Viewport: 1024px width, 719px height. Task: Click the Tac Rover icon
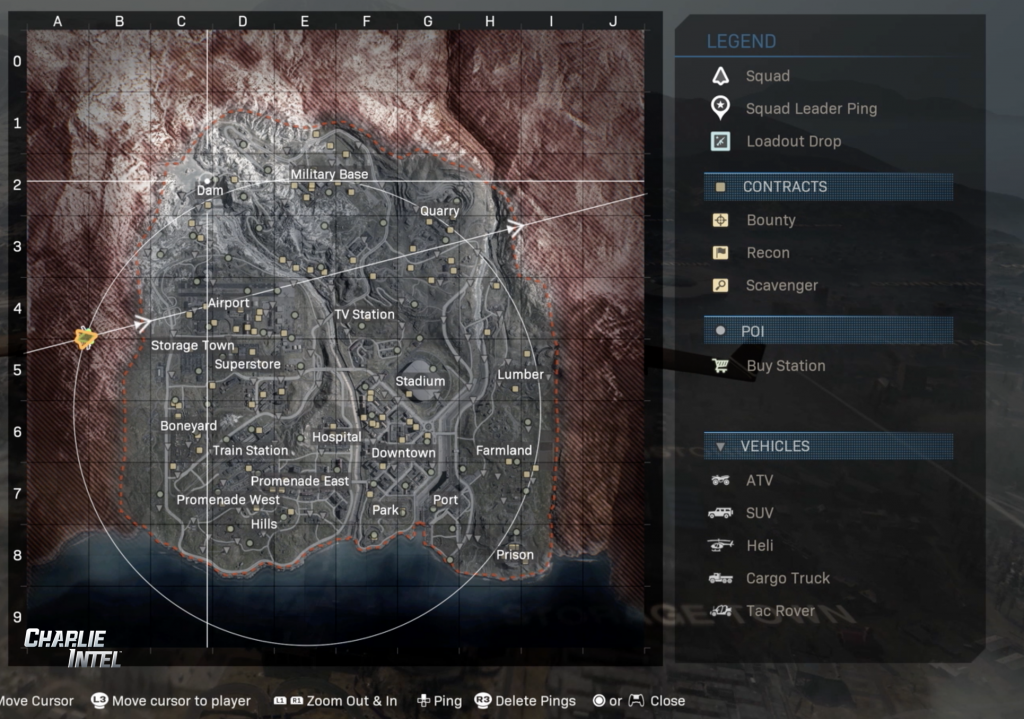[x=720, y=611]
